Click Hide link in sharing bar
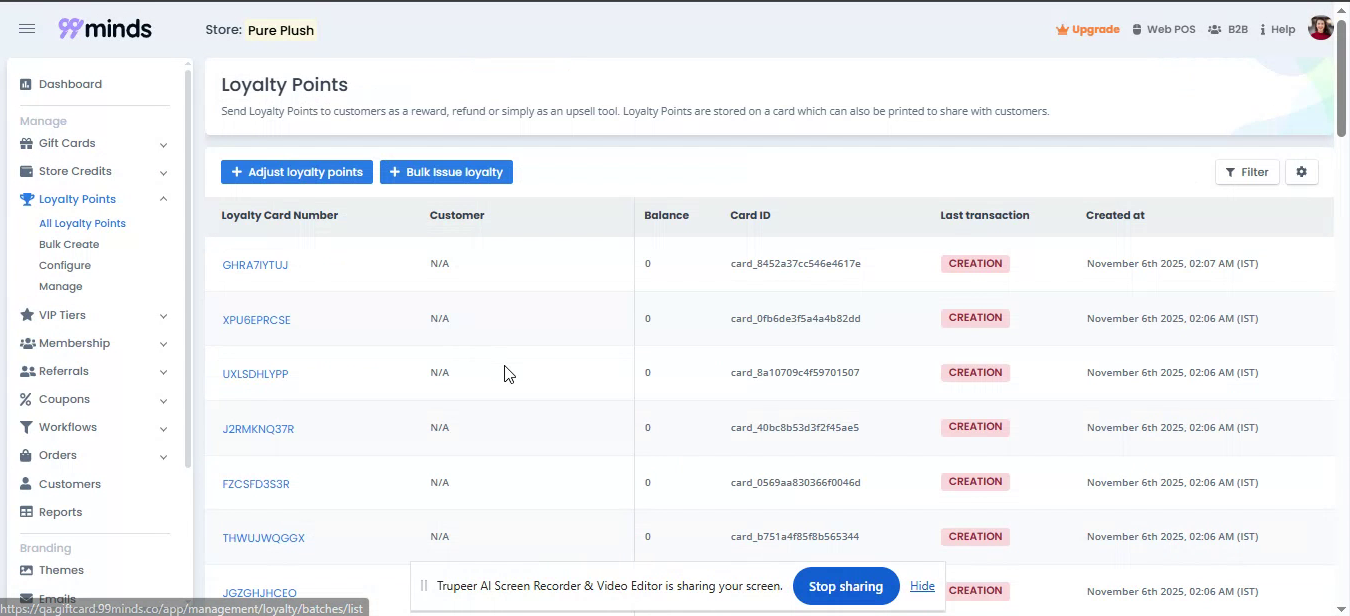1350x616 pixels. 922,586
